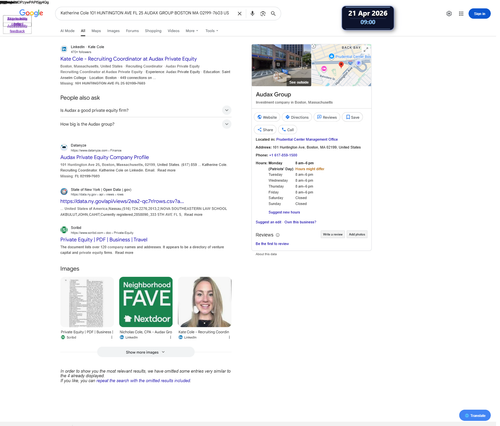Click the Call button
500x426 pixels.
tap(288, 130)
